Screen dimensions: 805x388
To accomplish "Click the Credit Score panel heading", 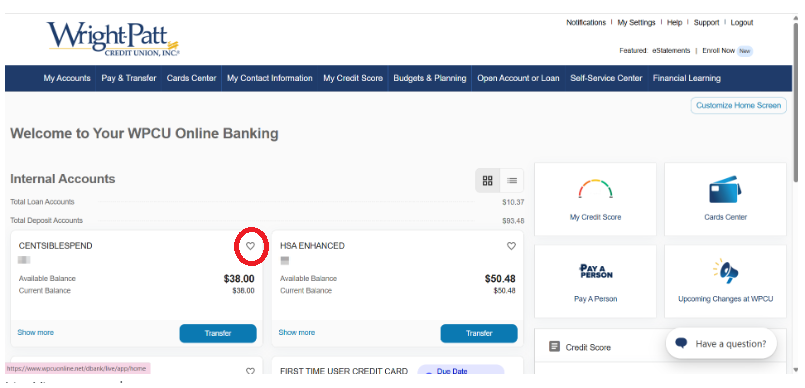I will click(x=588, y=347).
